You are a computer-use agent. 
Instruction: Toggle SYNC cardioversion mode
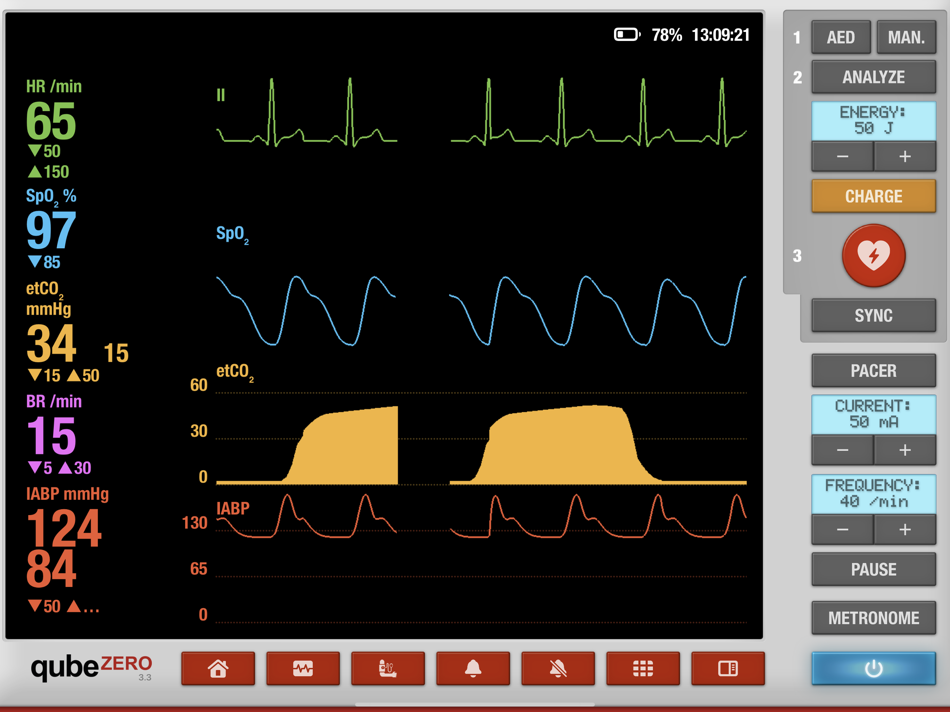pyautogui.click(x=874, y=315)
